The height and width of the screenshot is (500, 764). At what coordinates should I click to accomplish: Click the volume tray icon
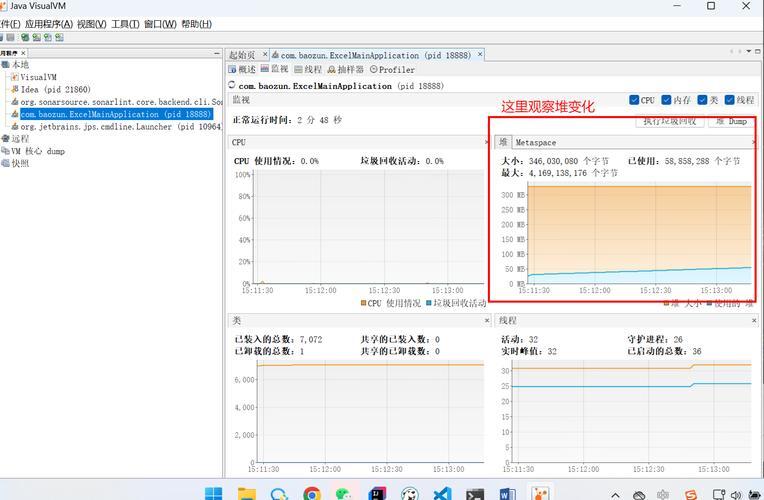(736, 495)
